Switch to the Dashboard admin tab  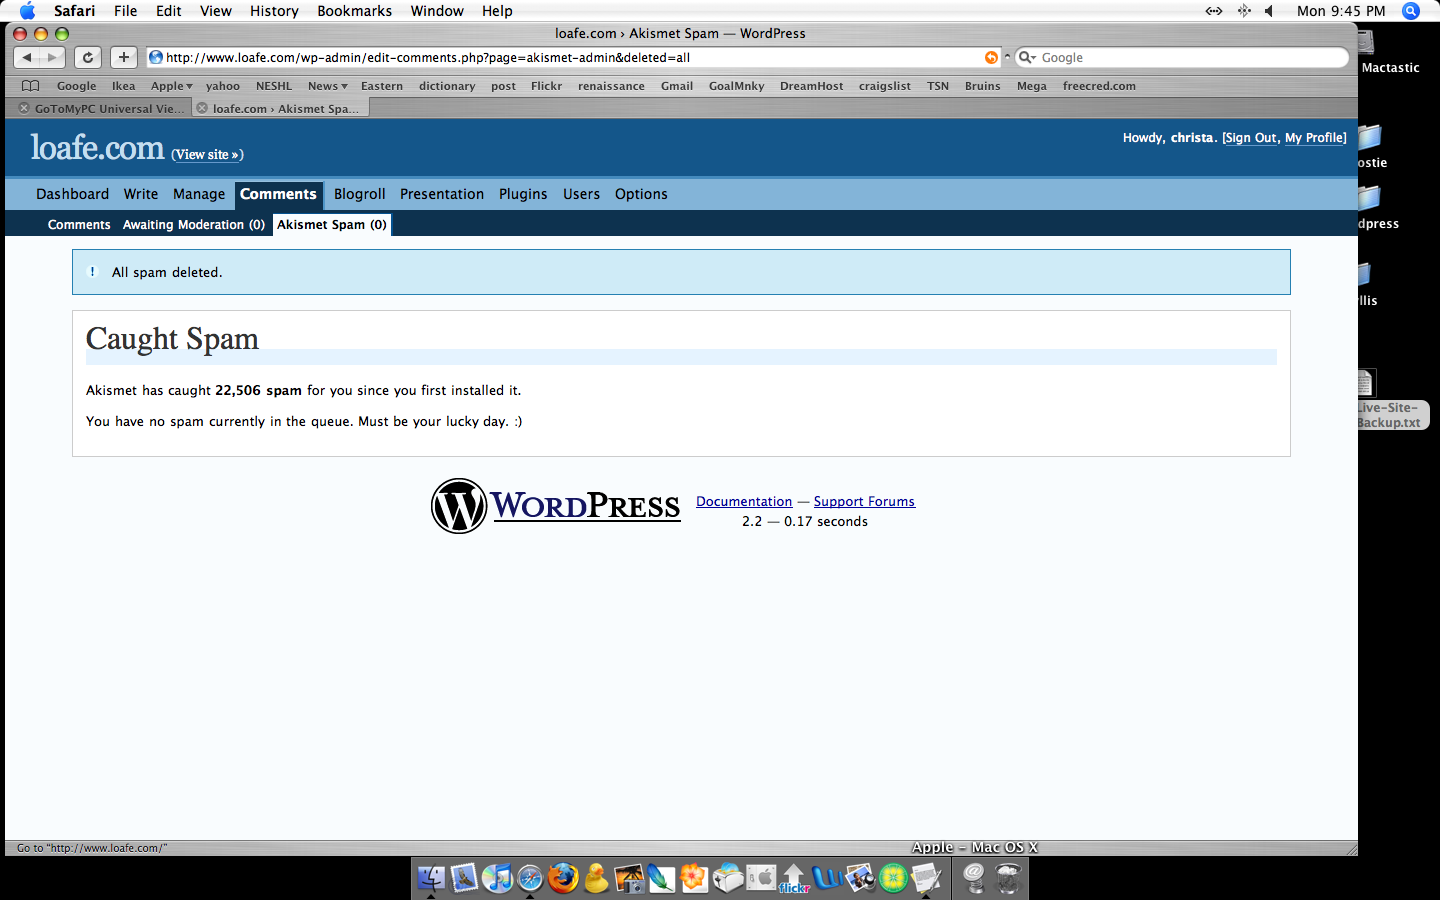pos(72,194)
